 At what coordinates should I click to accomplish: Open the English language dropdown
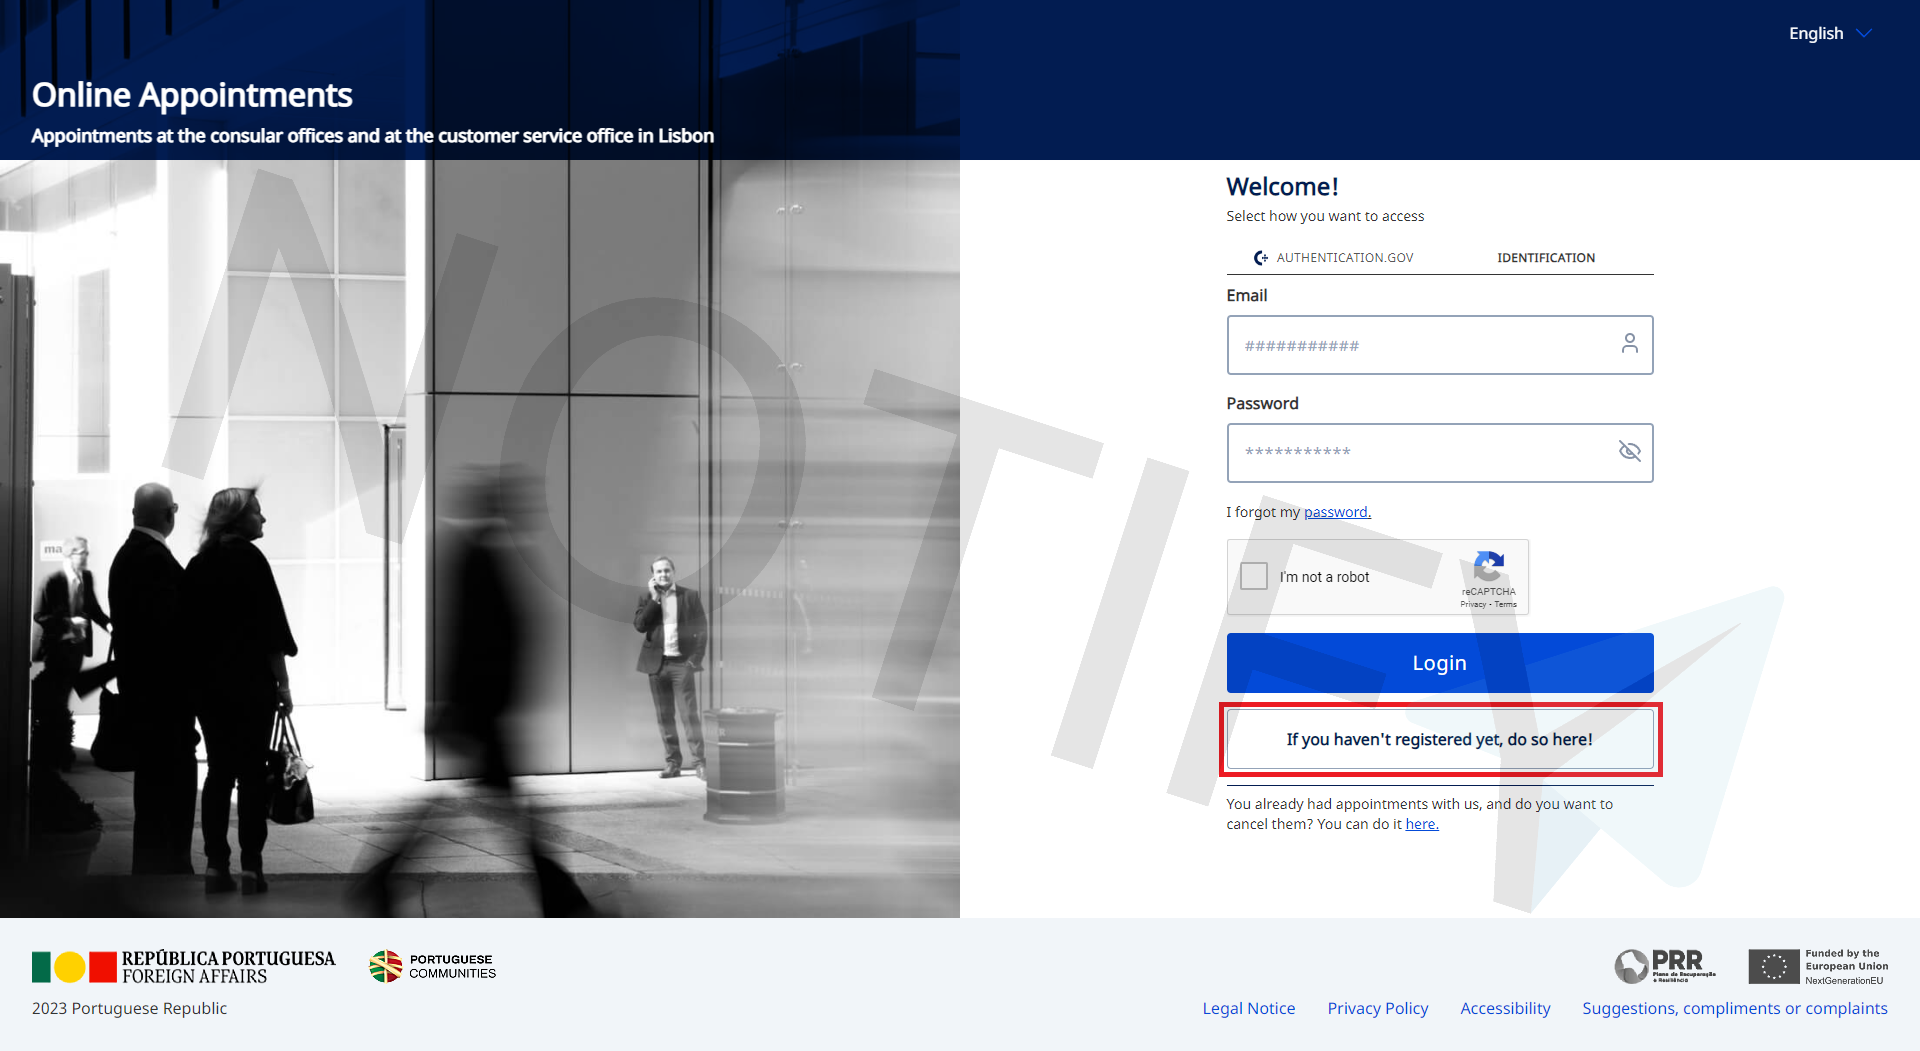1815,33
